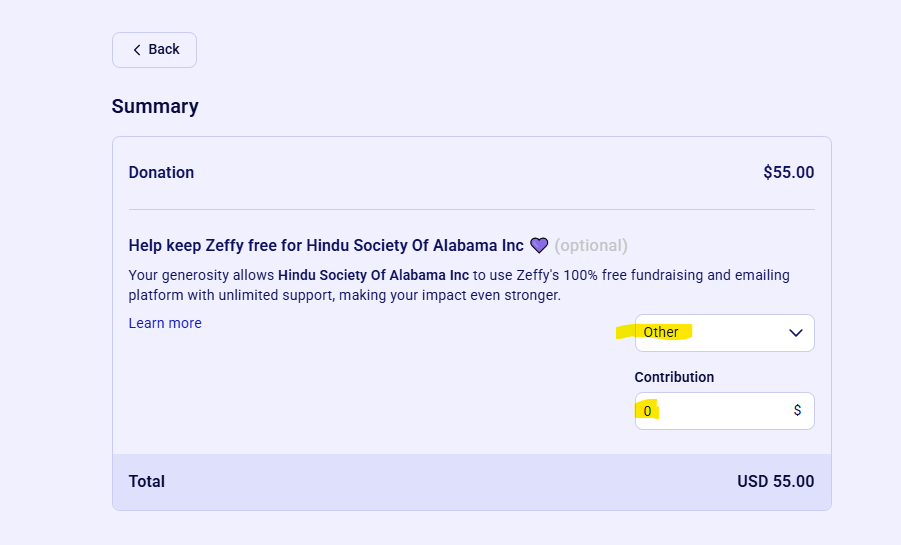Focus the Contribution amount input
The height and width of the screenshot is (545, 901).
point(725,411)
